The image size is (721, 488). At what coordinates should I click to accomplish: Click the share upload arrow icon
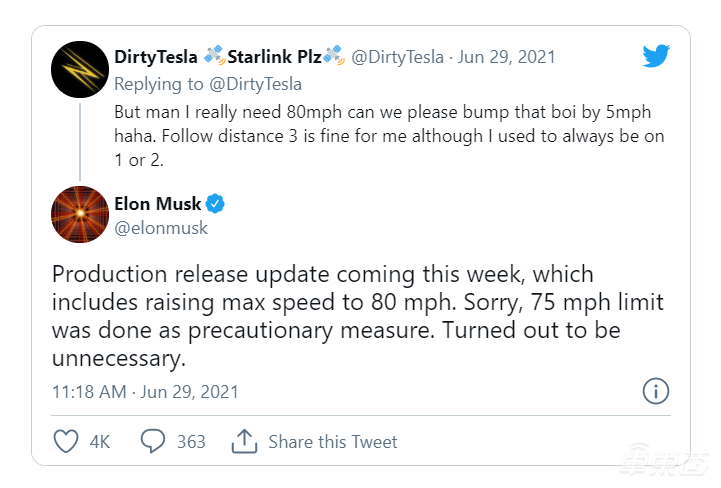point(244,441)
